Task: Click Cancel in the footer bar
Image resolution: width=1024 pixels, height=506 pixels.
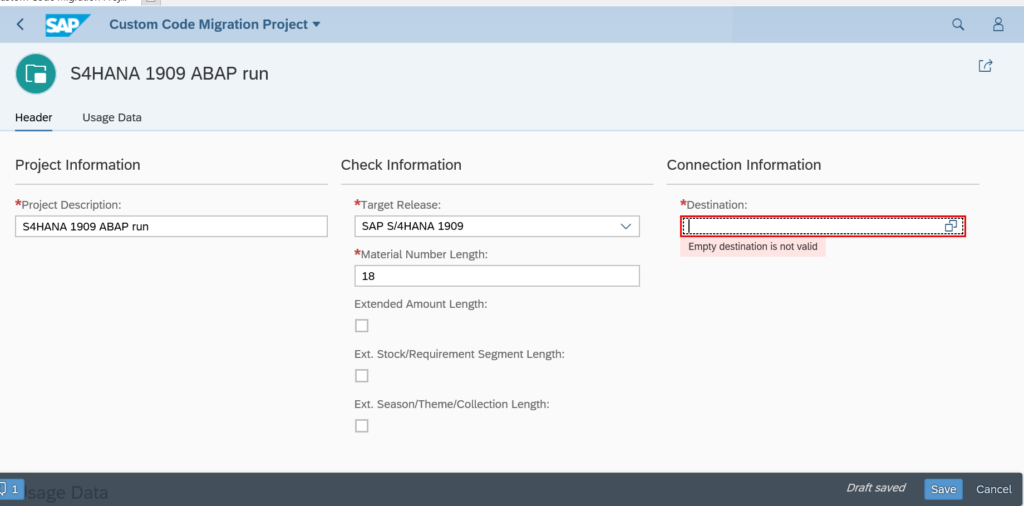Action: pos(993,489)
